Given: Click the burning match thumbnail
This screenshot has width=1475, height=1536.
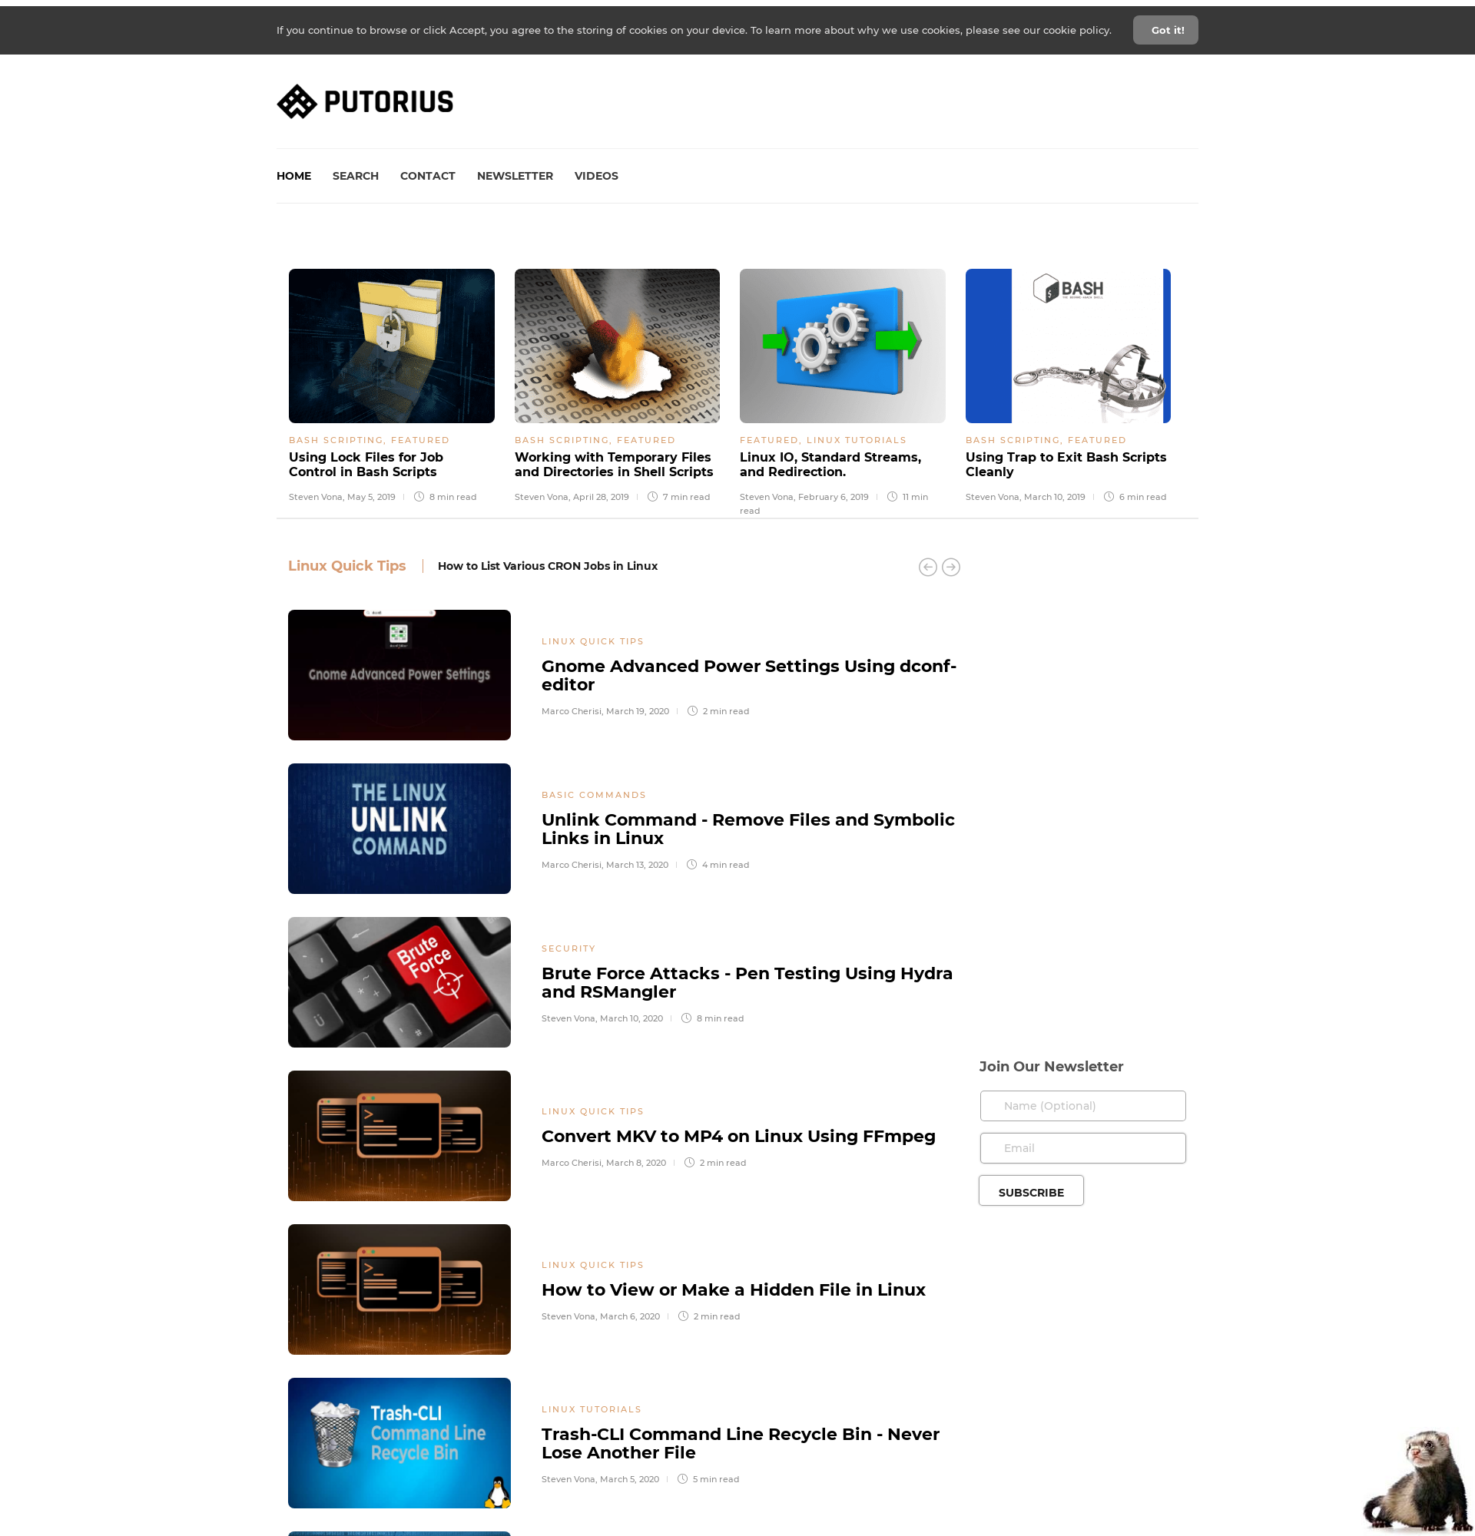Looking at the screenshot, I should pyautogui.click(x=617, y=346).
